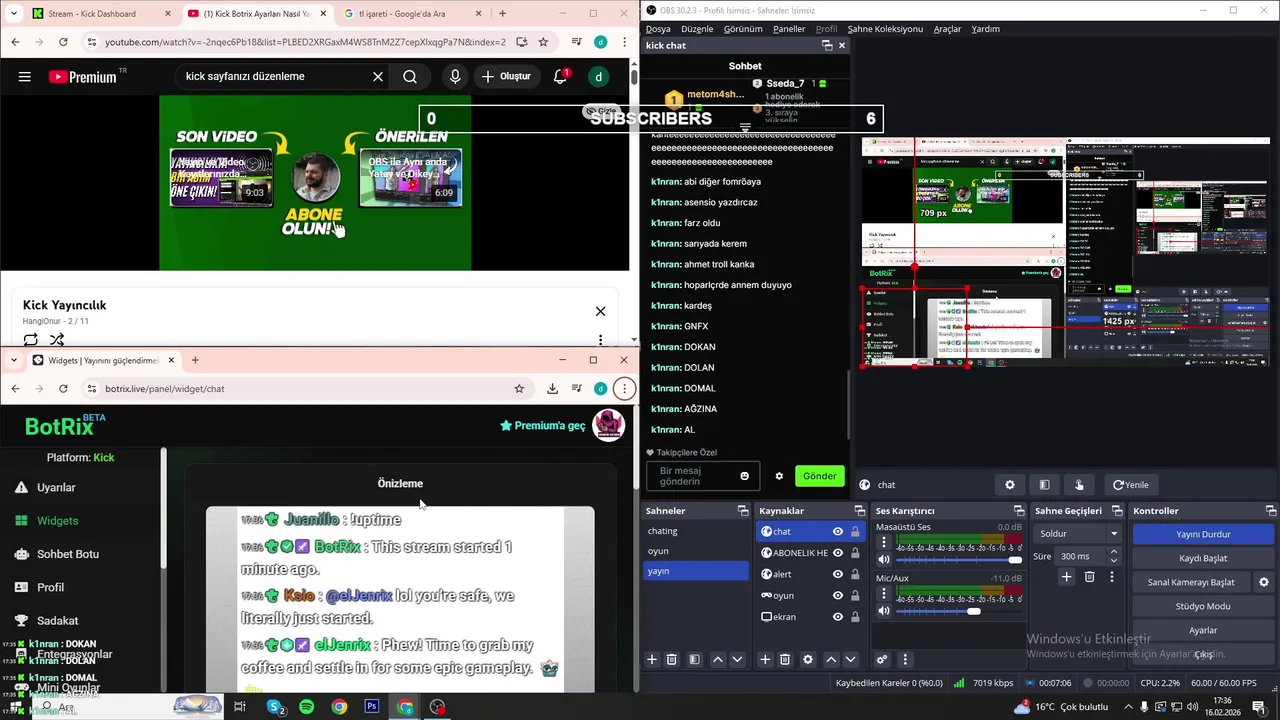Click Gönder button in Kick chat

[x=819, y=476]
